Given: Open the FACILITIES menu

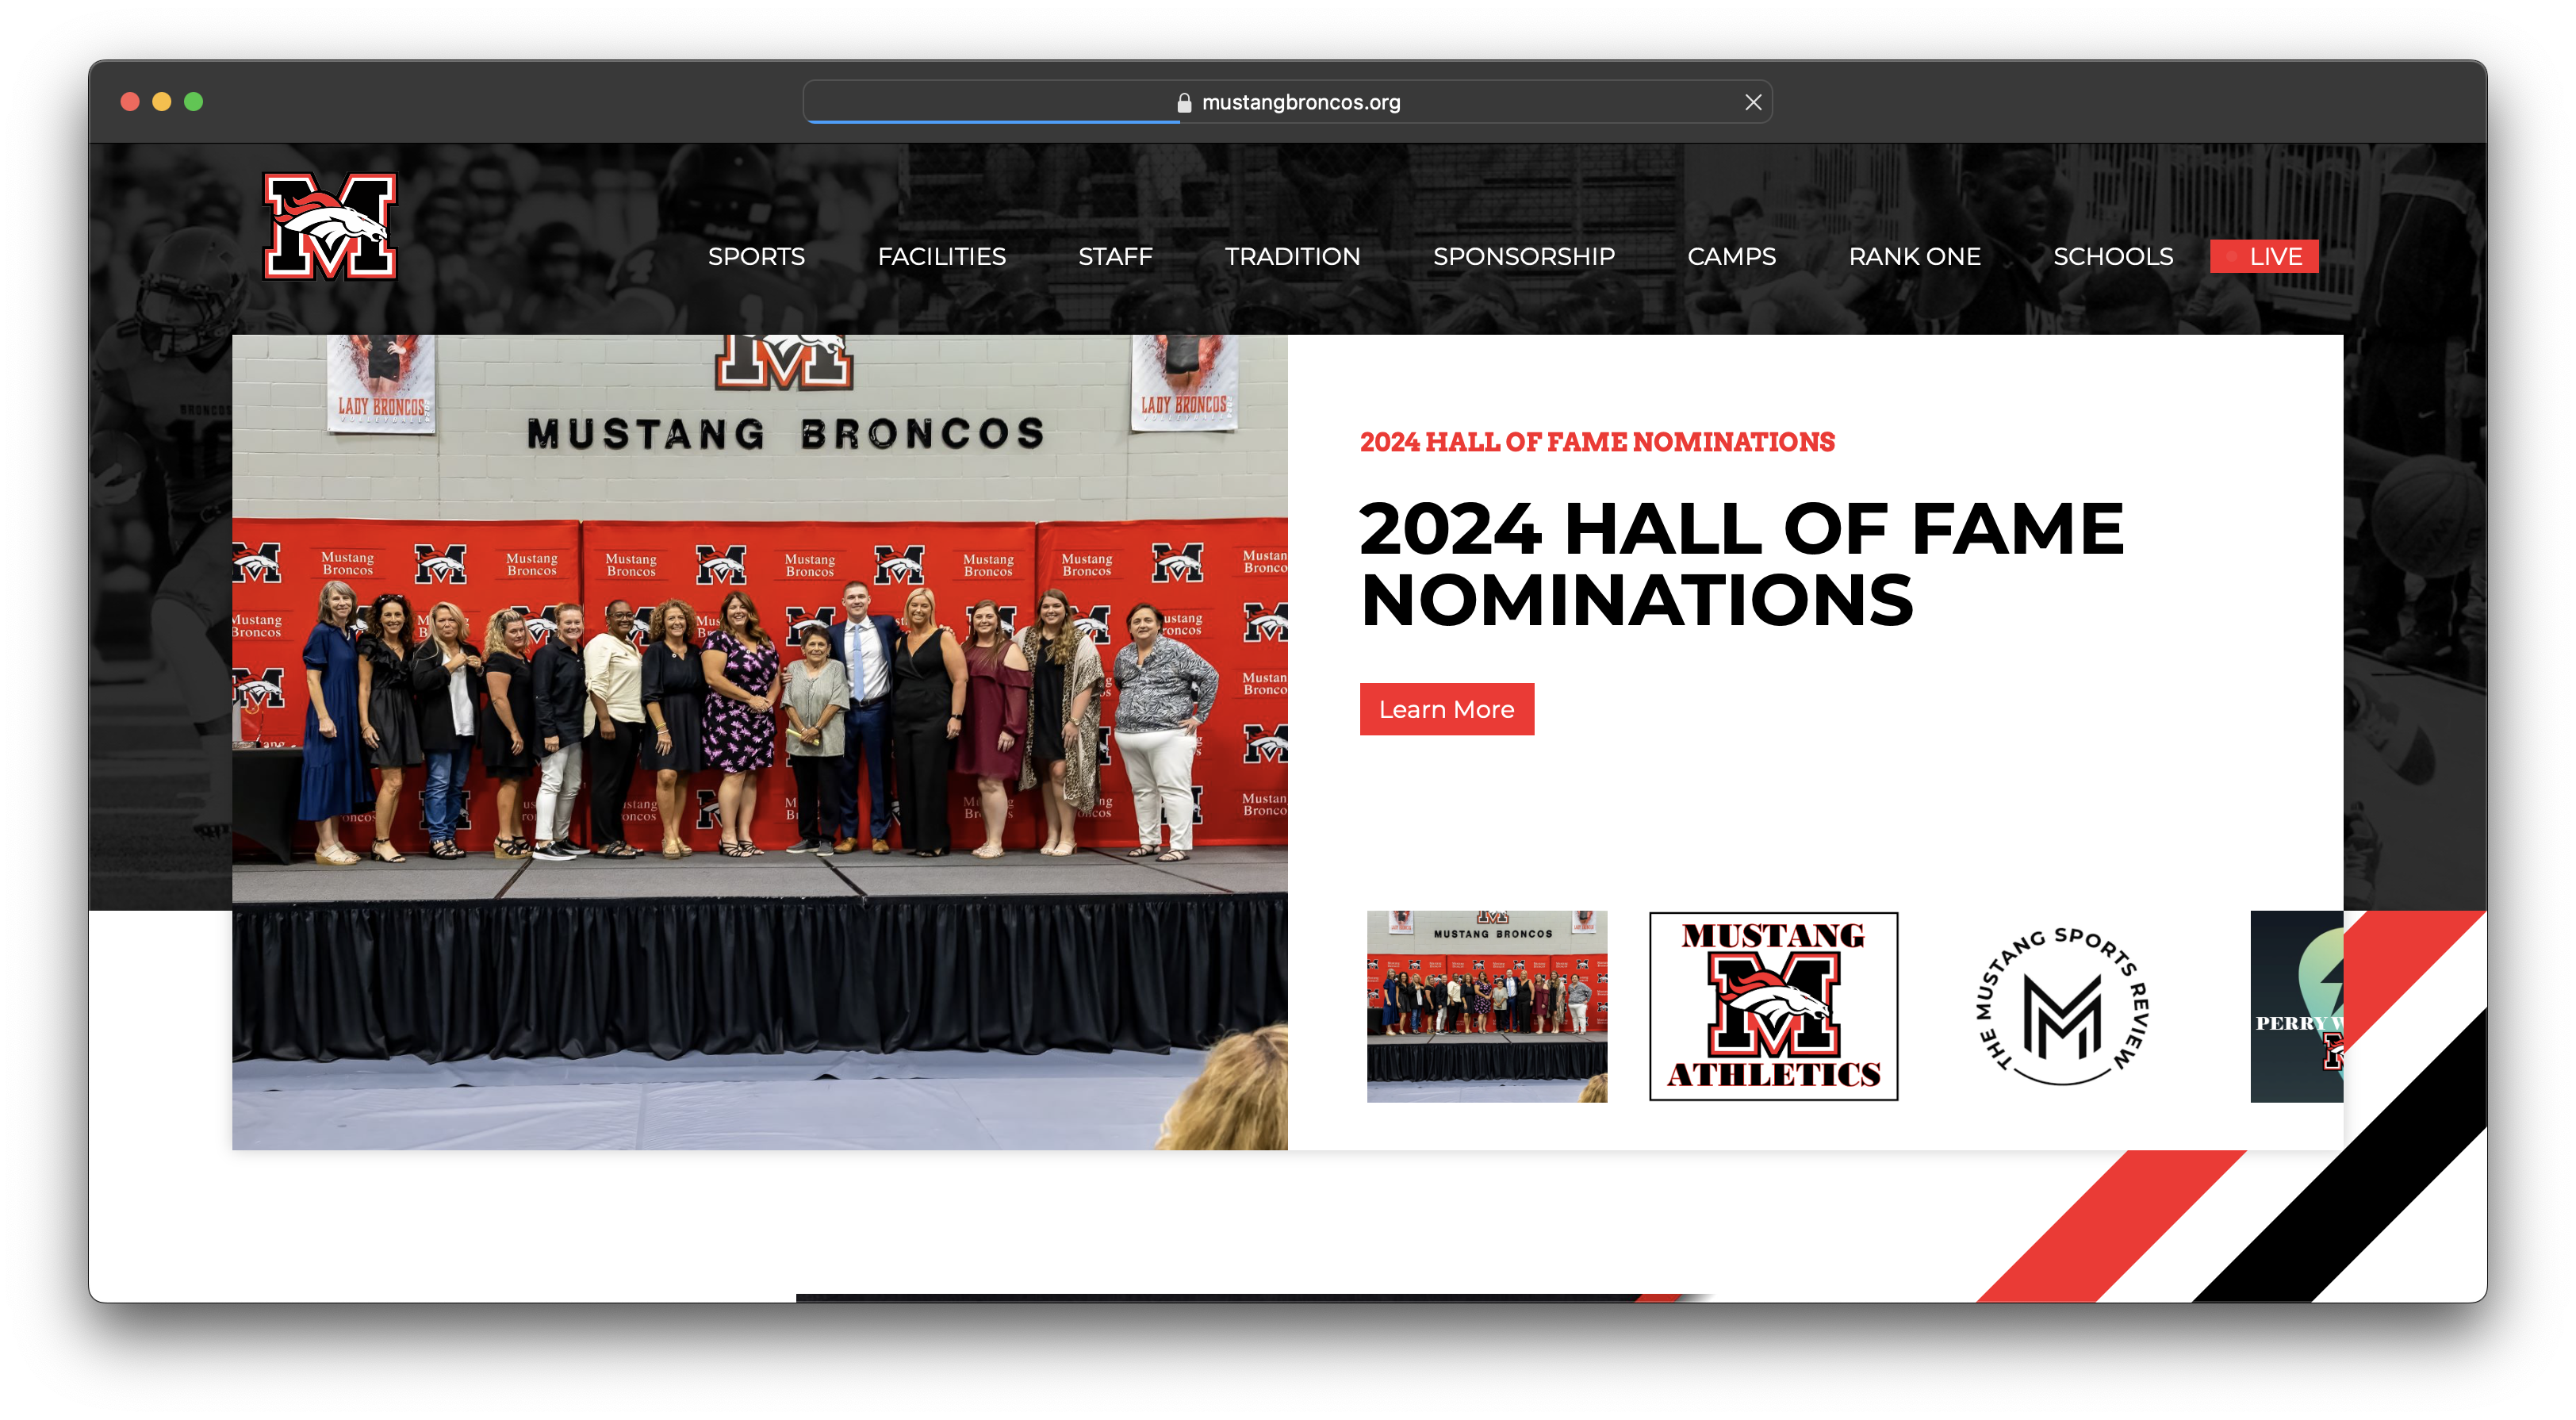Looking at the screenshot, I should (941, 256).
